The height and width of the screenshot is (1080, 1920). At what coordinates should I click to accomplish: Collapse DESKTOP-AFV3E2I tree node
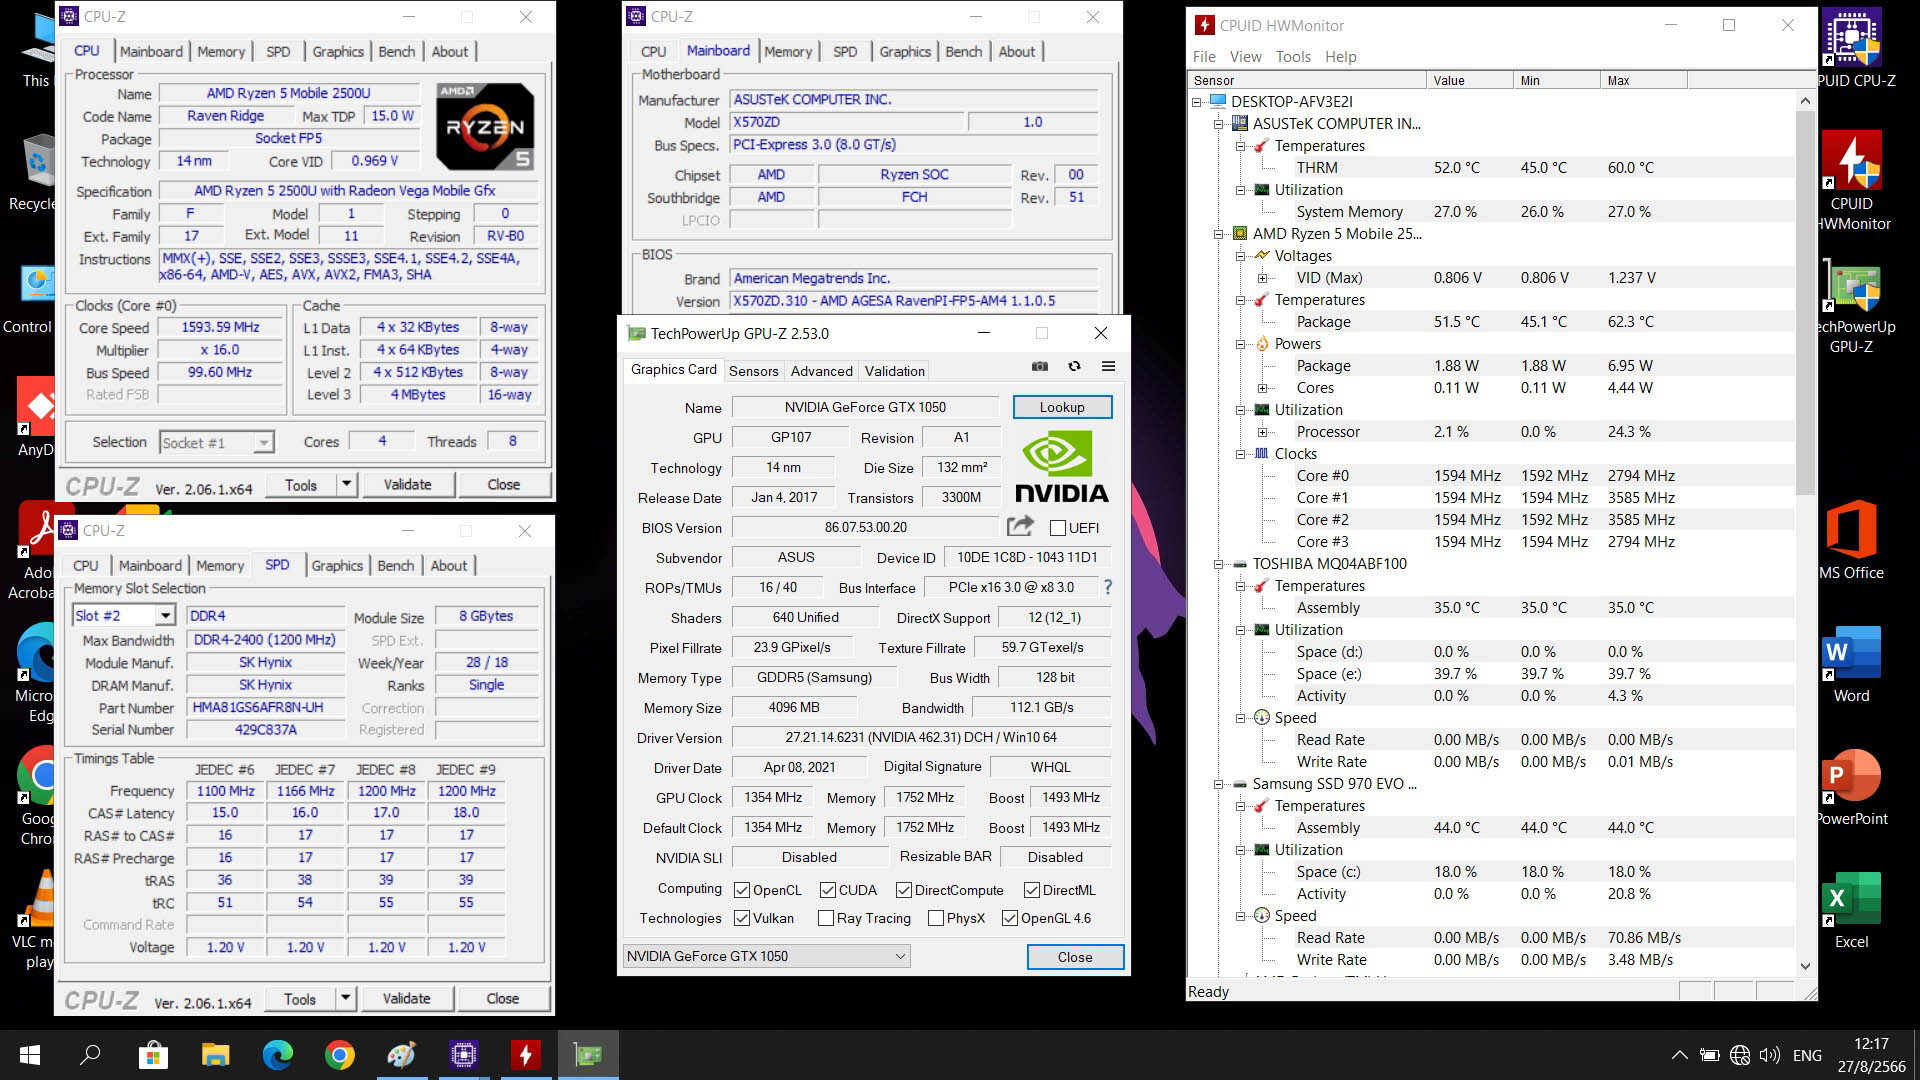[1197, 102]
